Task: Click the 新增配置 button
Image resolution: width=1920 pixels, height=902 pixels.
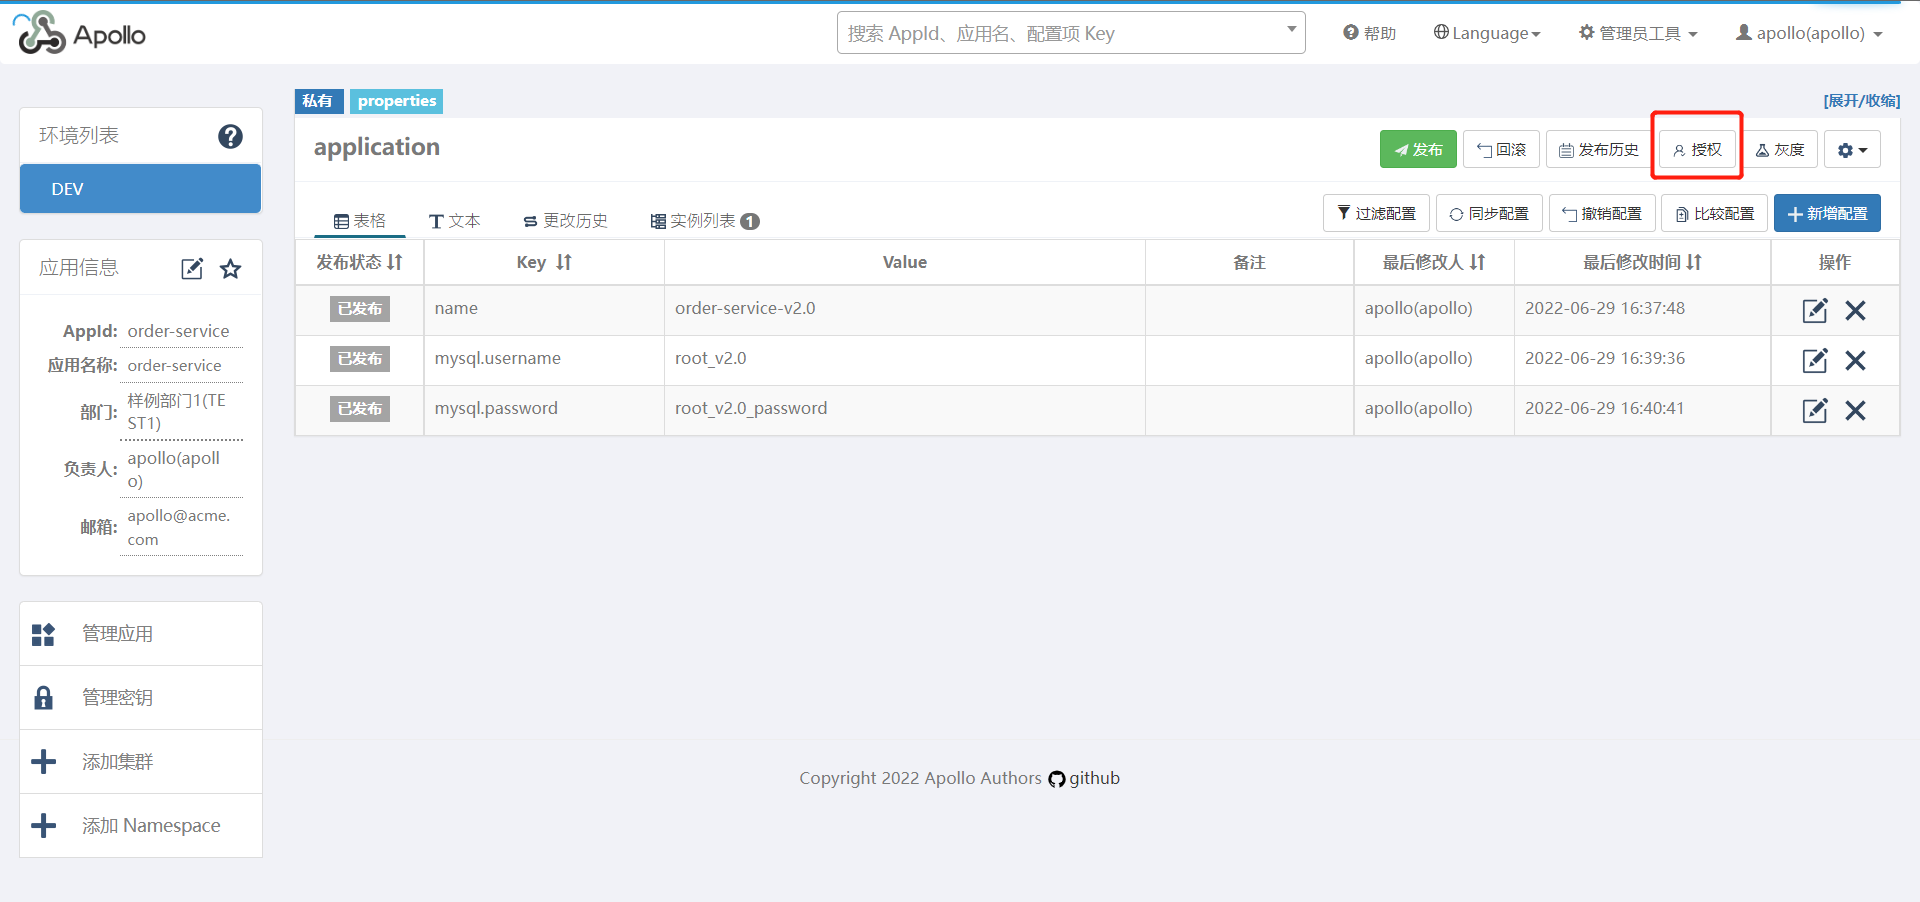Action: pos(1827,213)
